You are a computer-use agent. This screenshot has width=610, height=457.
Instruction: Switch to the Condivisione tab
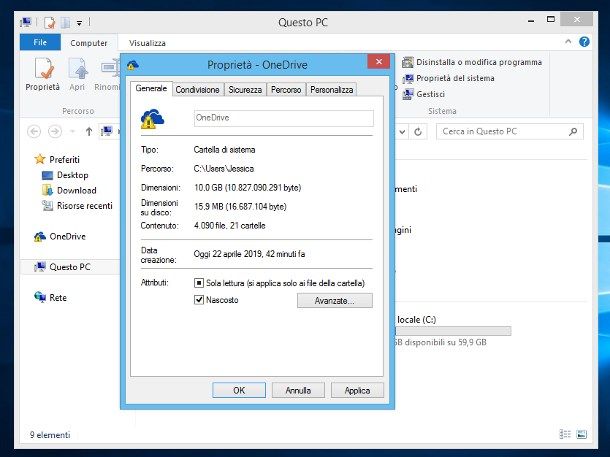198,89
